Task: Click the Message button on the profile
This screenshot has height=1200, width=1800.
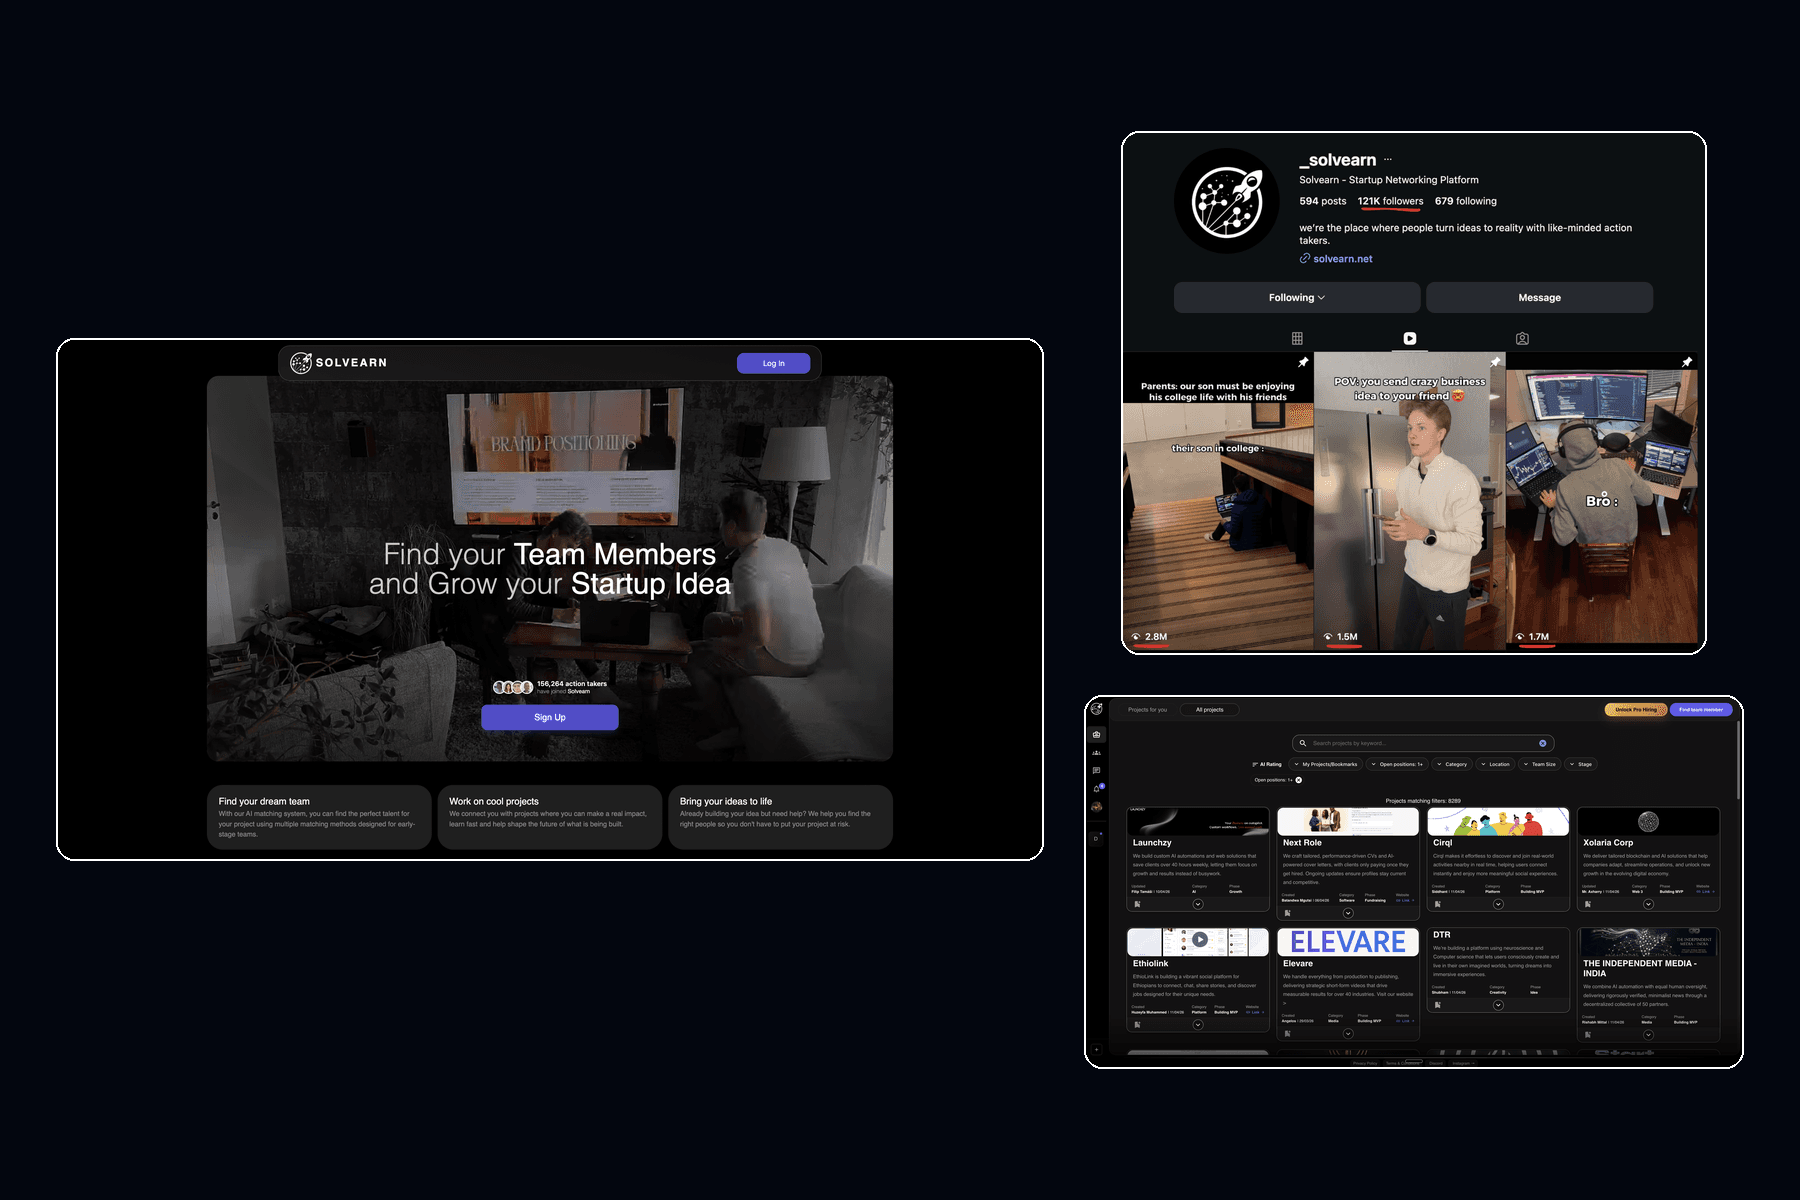Action: point(1539,298)
